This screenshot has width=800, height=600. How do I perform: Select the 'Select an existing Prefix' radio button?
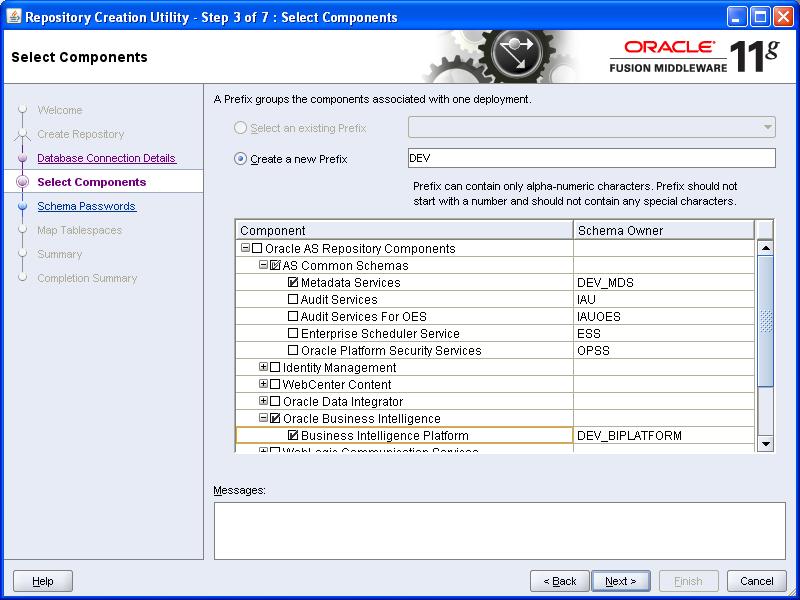240,128
